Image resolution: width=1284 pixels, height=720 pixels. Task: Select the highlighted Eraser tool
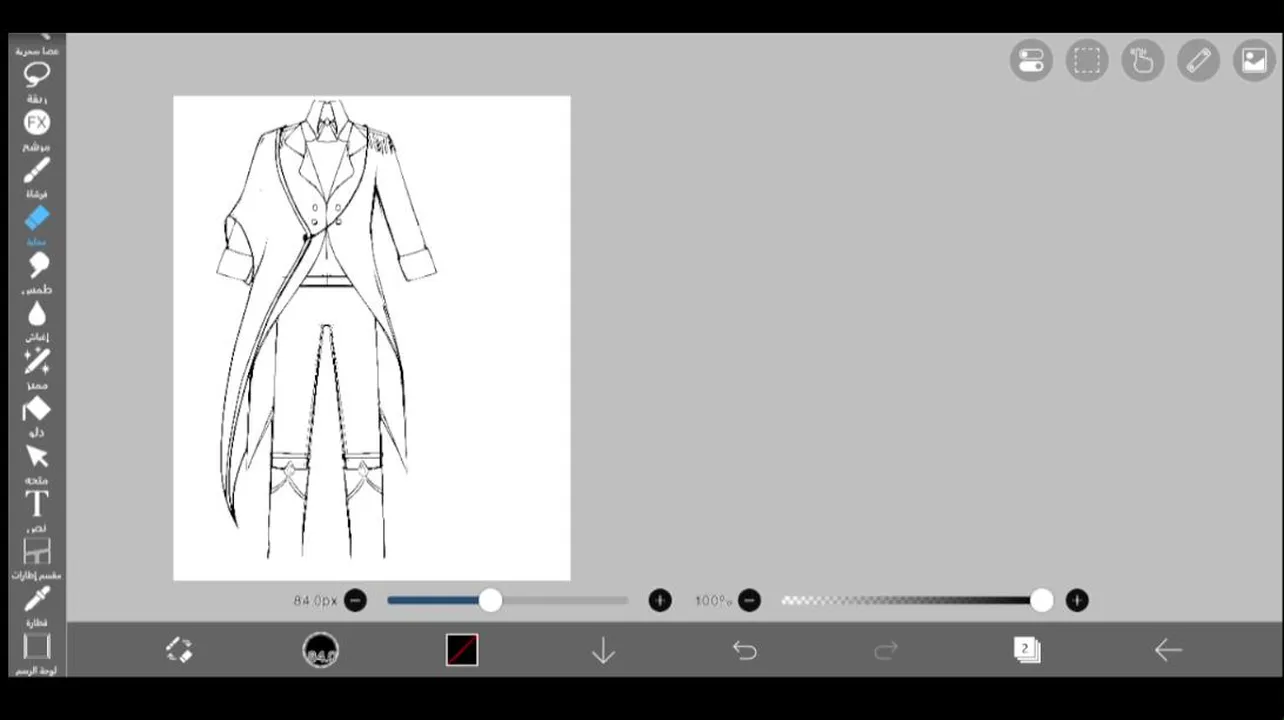coord(37,218)
